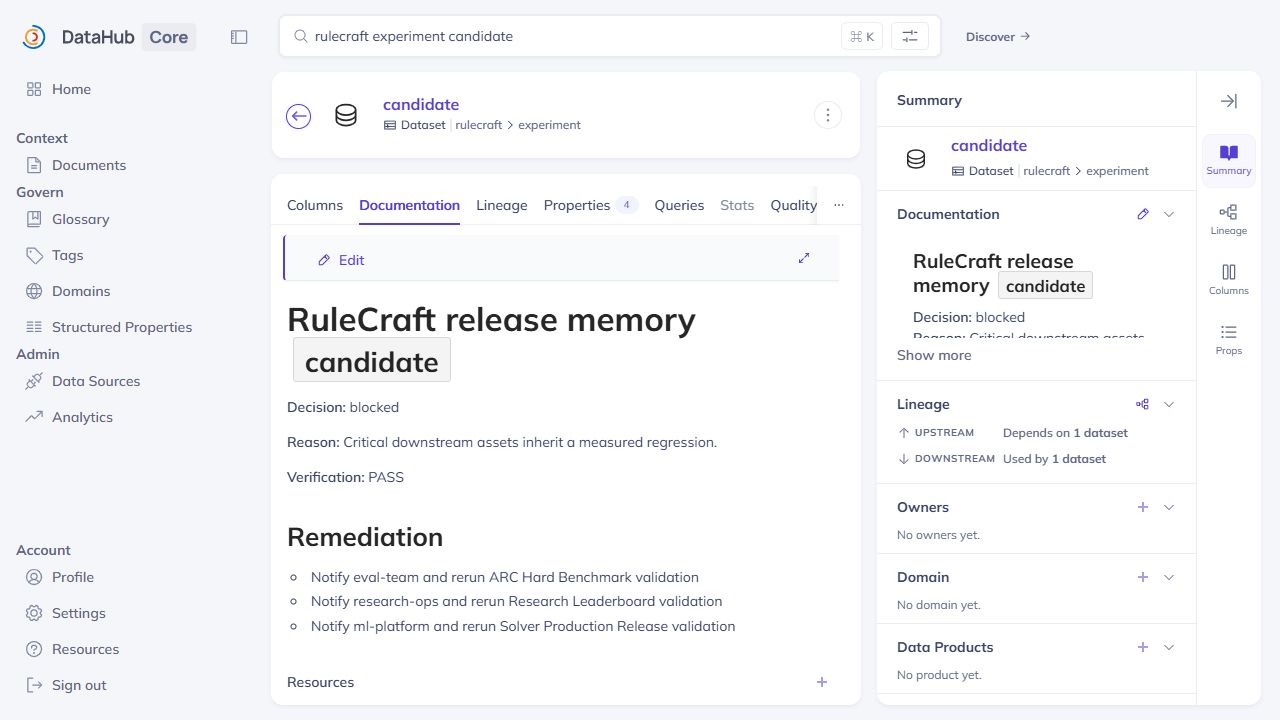Collapse the left sidebar with the panel icon
The height and width of the screenshot is (720, 1280).
[239, 37]
